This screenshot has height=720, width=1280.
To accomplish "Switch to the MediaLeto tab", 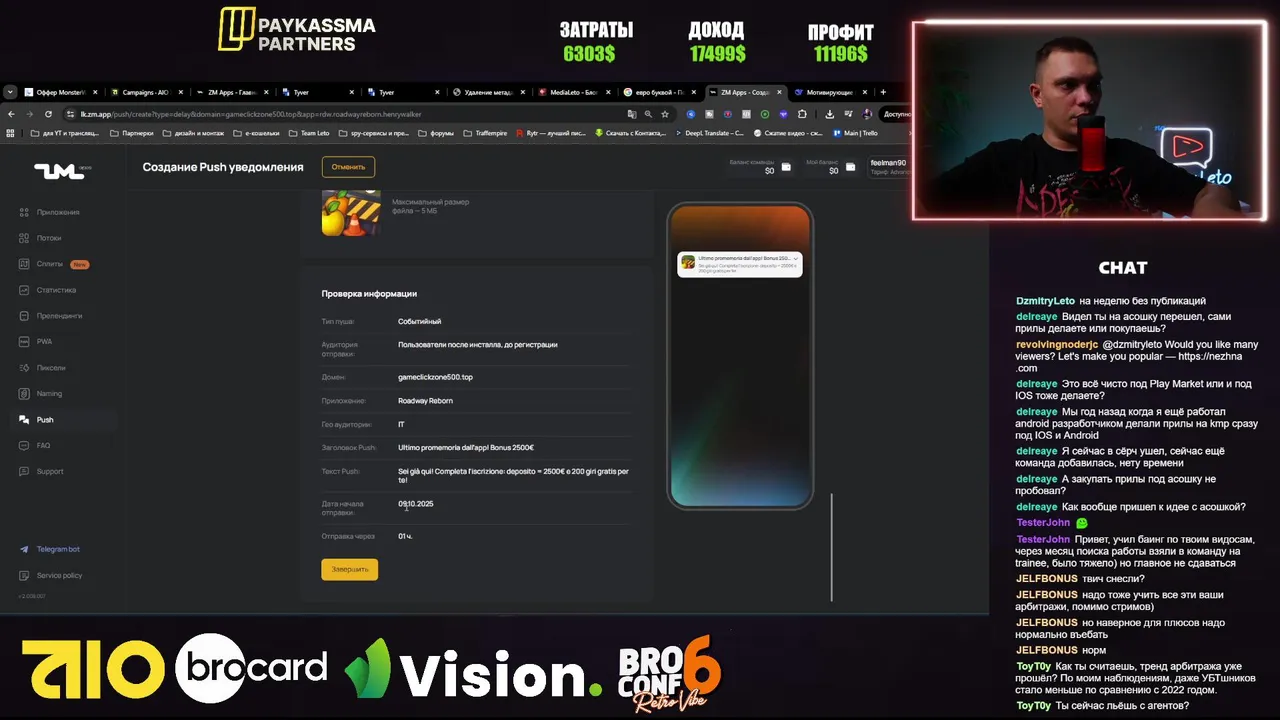I will 573,92.
